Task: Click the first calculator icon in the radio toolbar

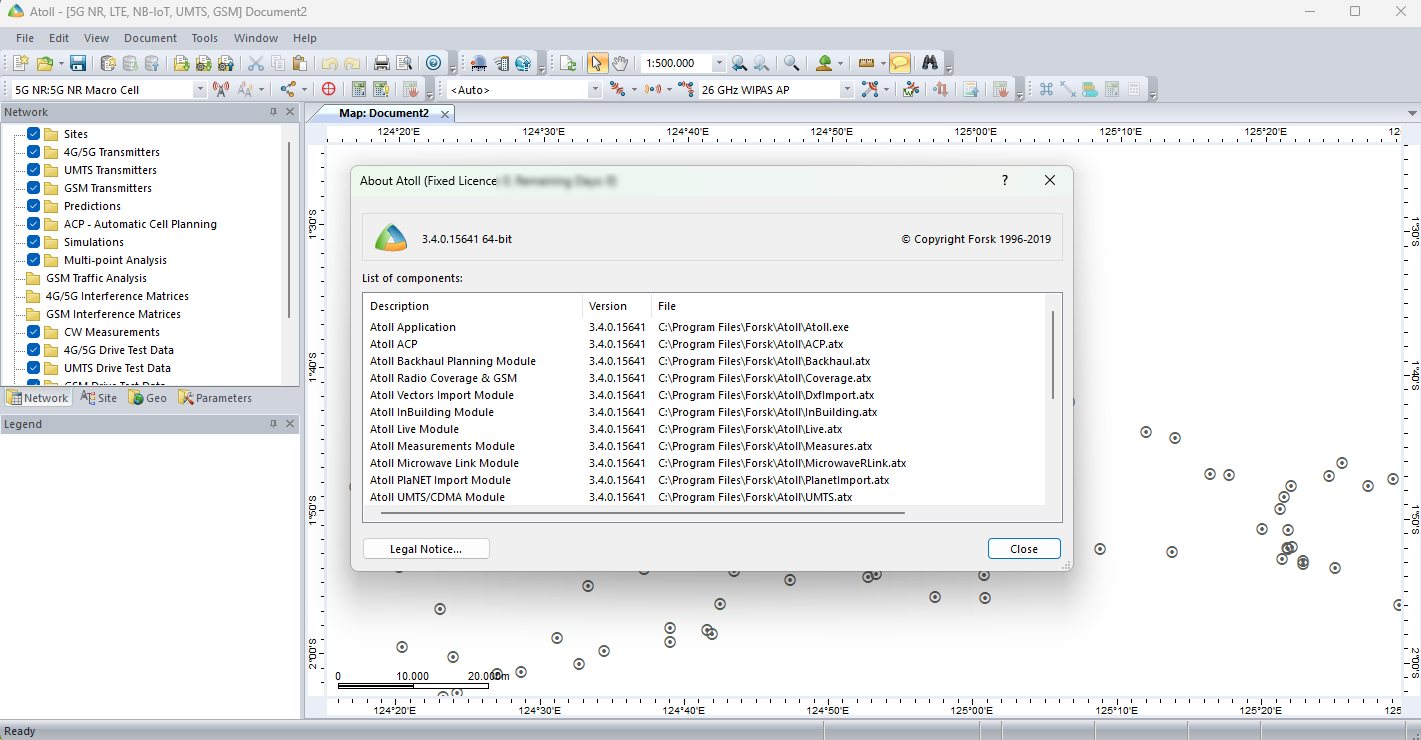Action: pos(357,89)
